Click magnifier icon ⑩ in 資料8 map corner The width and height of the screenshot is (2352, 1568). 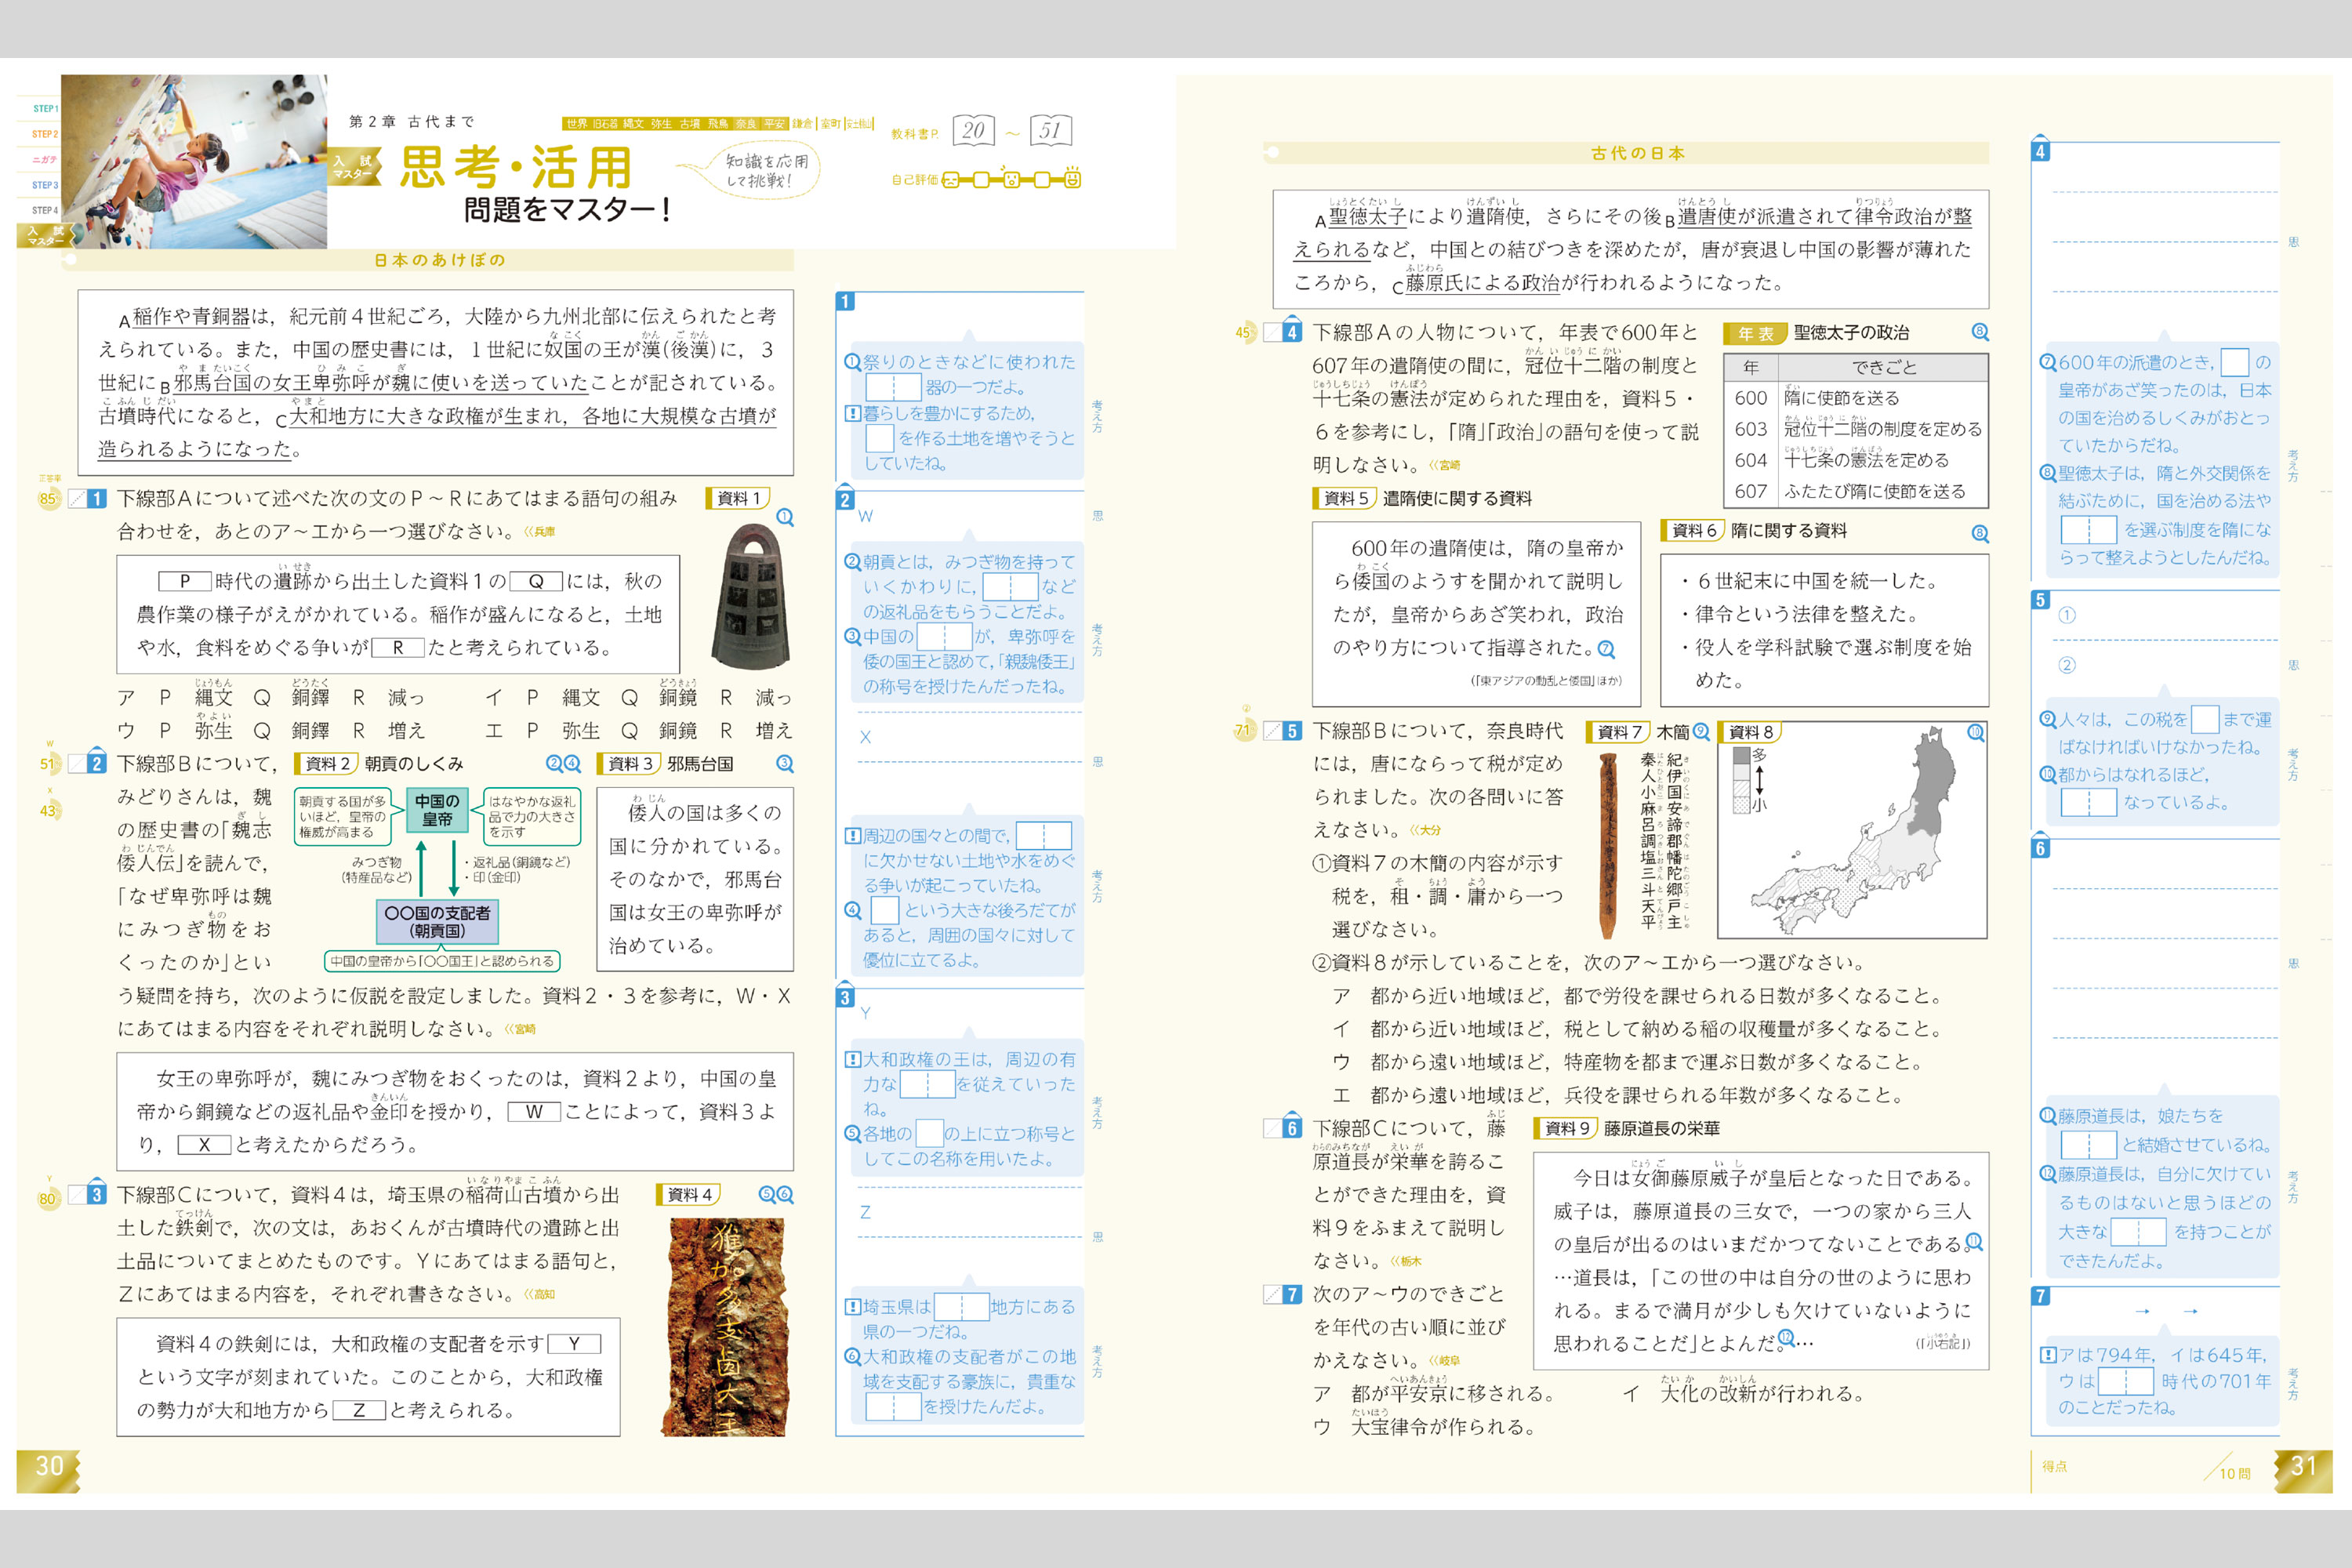click(x=1975, y=732)
